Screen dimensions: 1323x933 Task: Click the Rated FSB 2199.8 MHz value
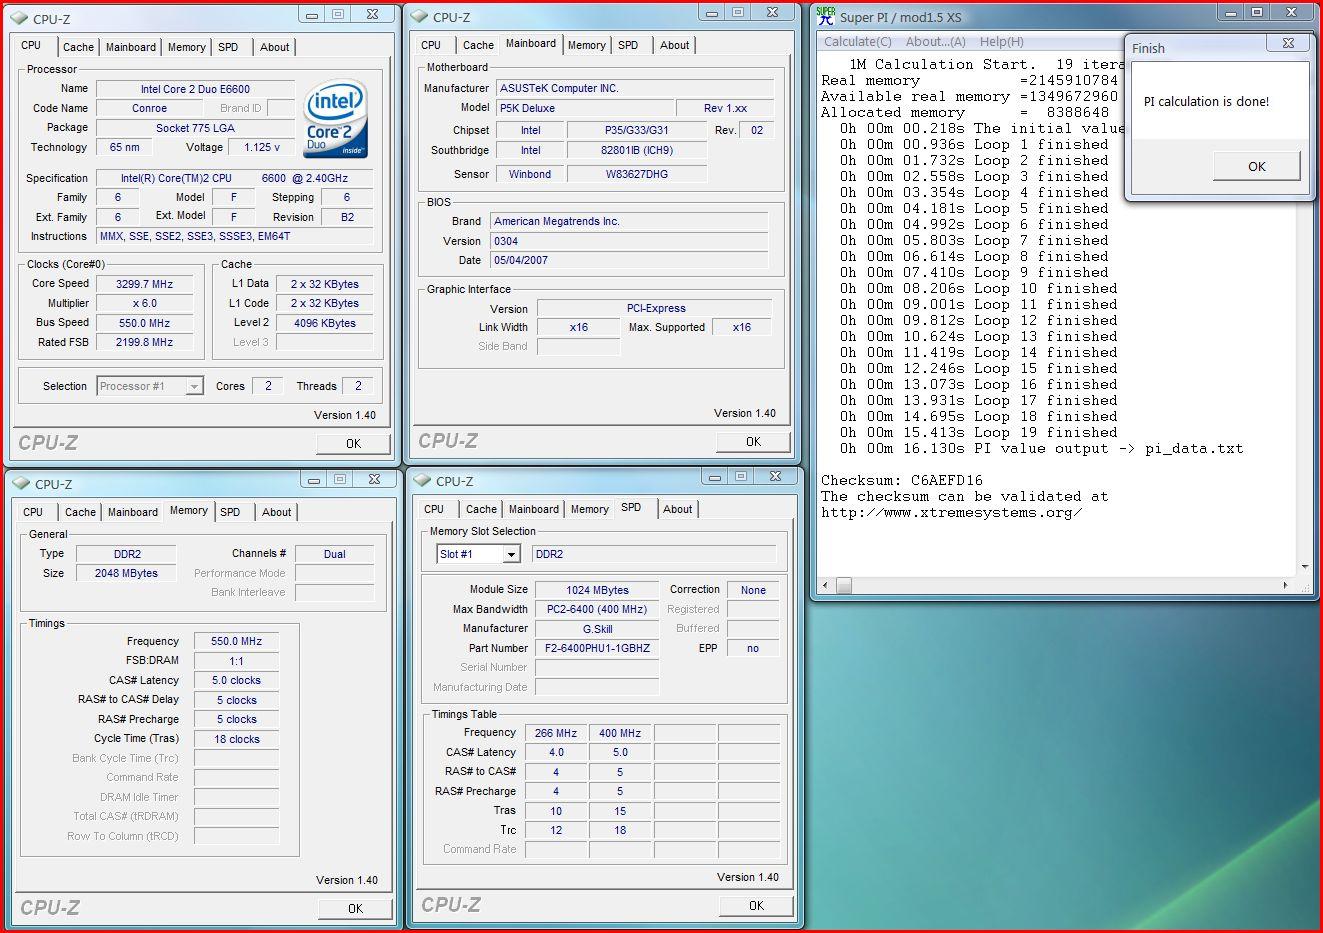tap(144, 342)
